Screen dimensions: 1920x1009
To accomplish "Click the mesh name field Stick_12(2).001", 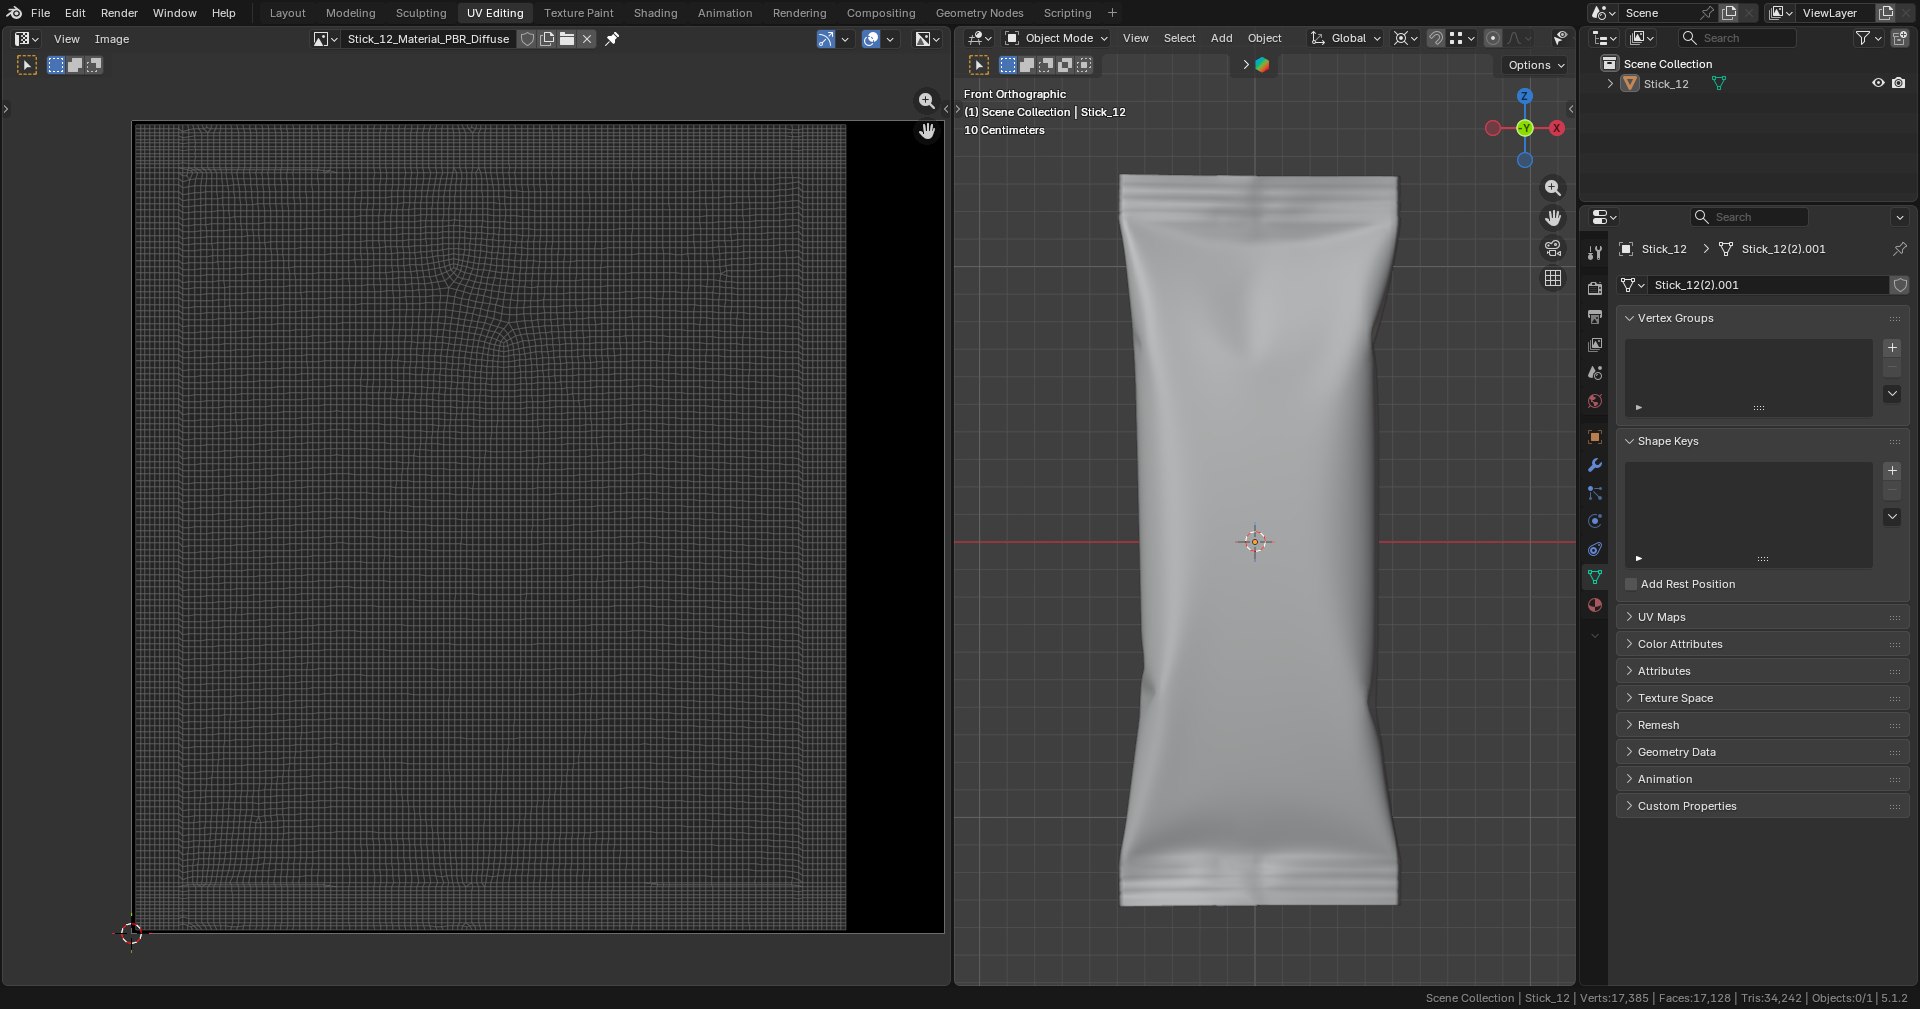I will click(1768, 285).
